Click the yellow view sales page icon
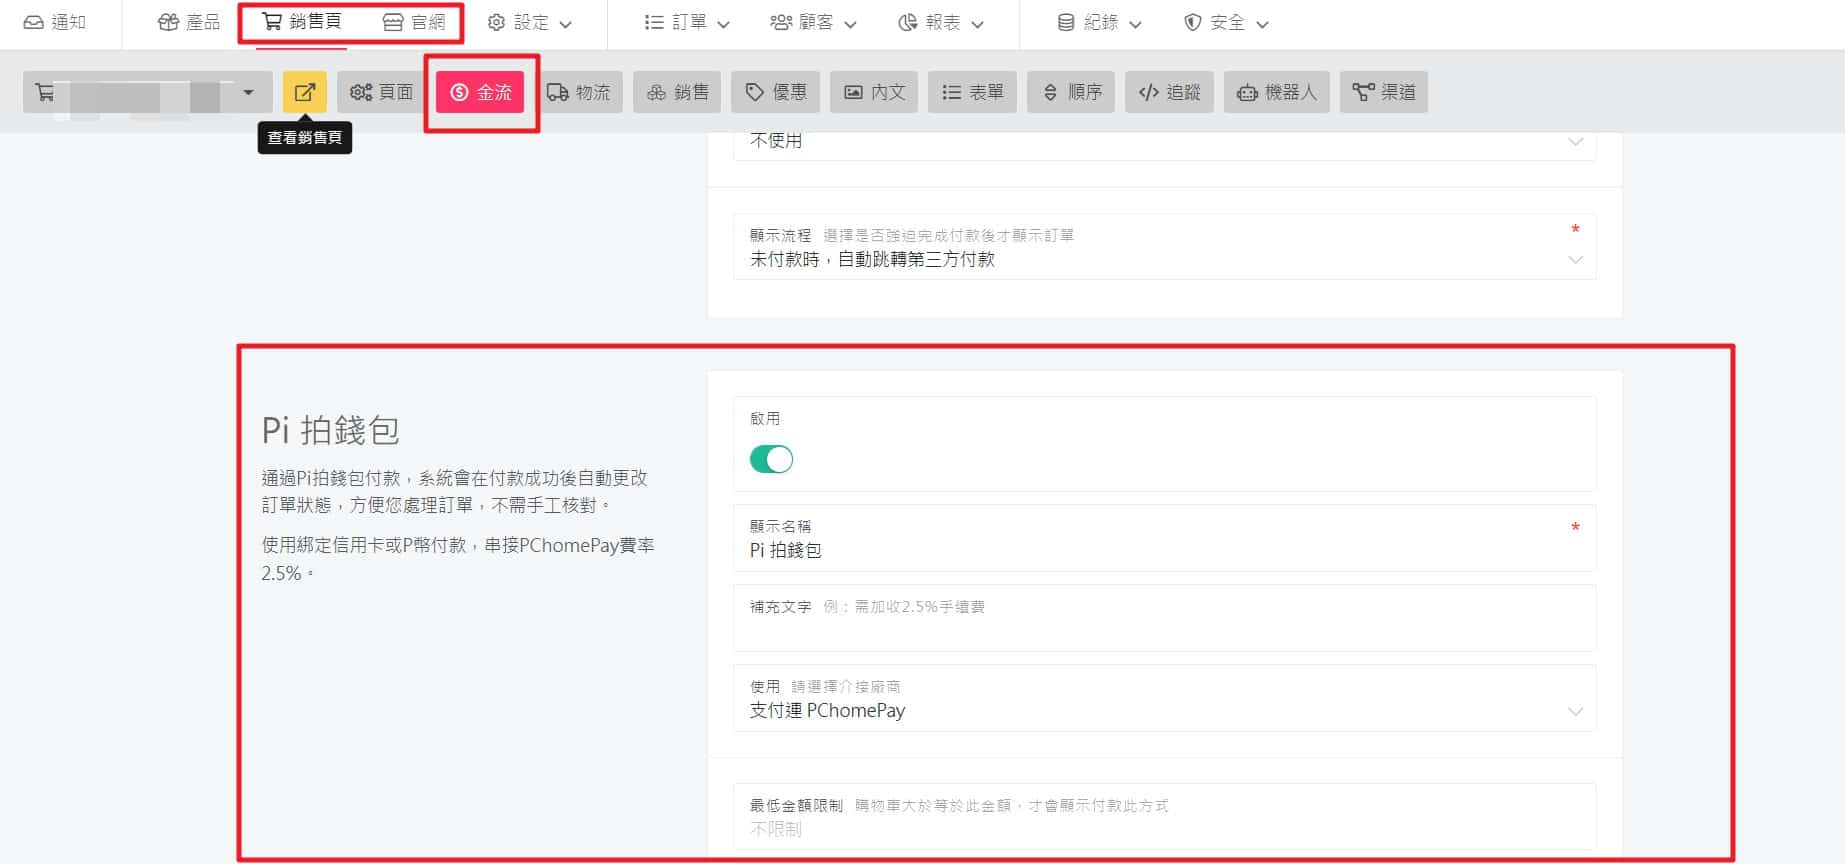The width and height of the screenshot is (1845, 864). [x=304, y=92]
